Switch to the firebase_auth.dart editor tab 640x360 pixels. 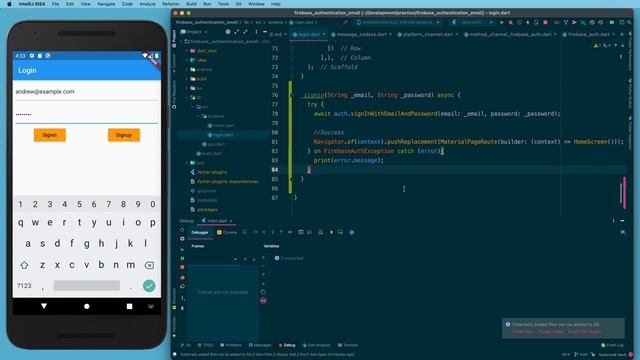tap(588, 34)
